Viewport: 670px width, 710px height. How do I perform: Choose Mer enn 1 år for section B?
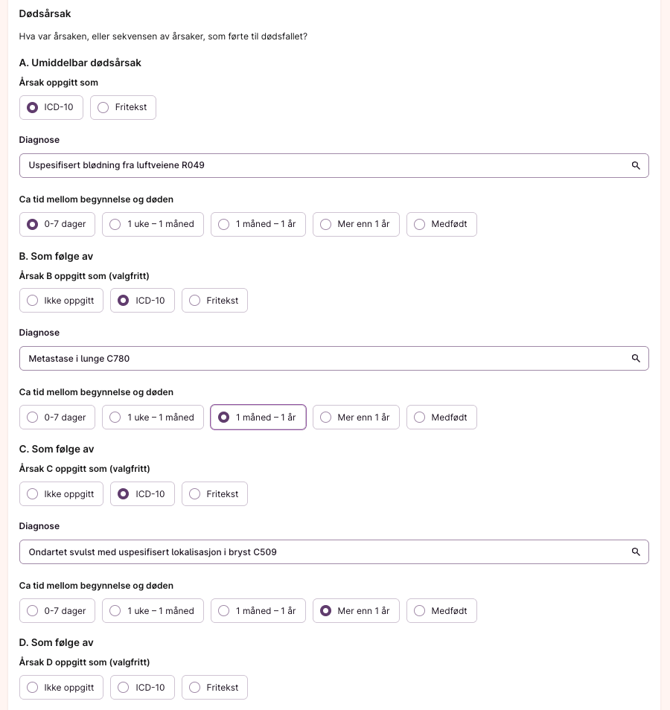(x=356, y=418)
